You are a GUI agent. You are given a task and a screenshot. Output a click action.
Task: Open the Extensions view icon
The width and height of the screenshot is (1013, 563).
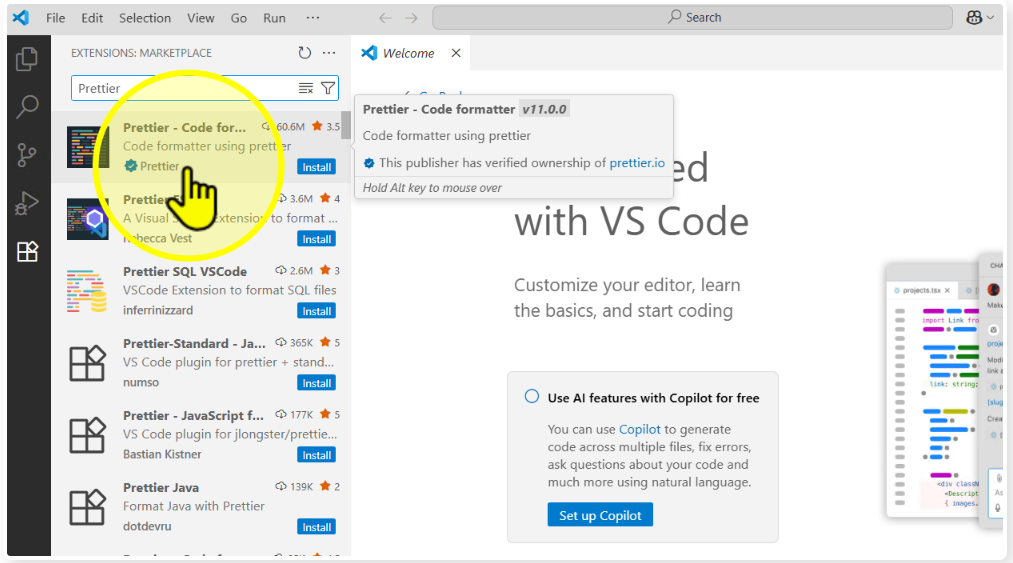(27, 251)
